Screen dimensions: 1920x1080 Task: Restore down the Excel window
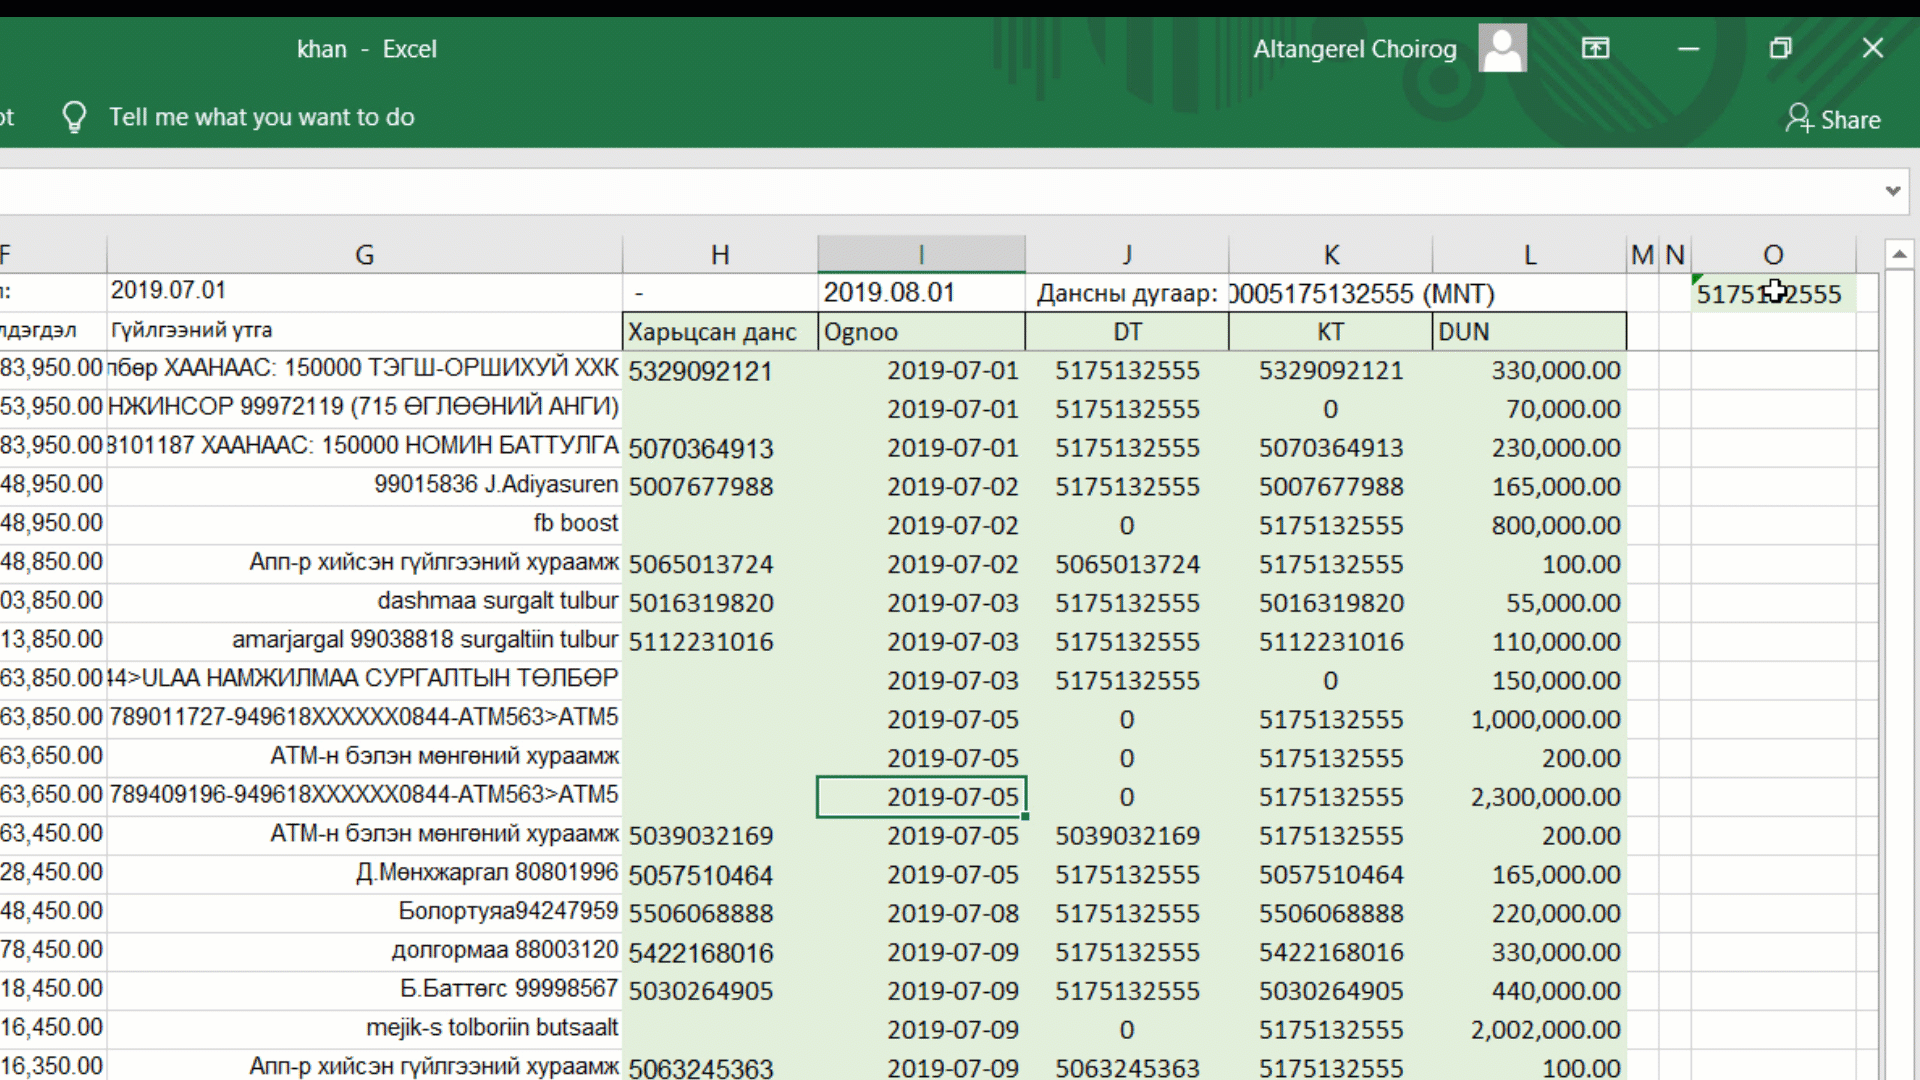tap(1780, 48)
